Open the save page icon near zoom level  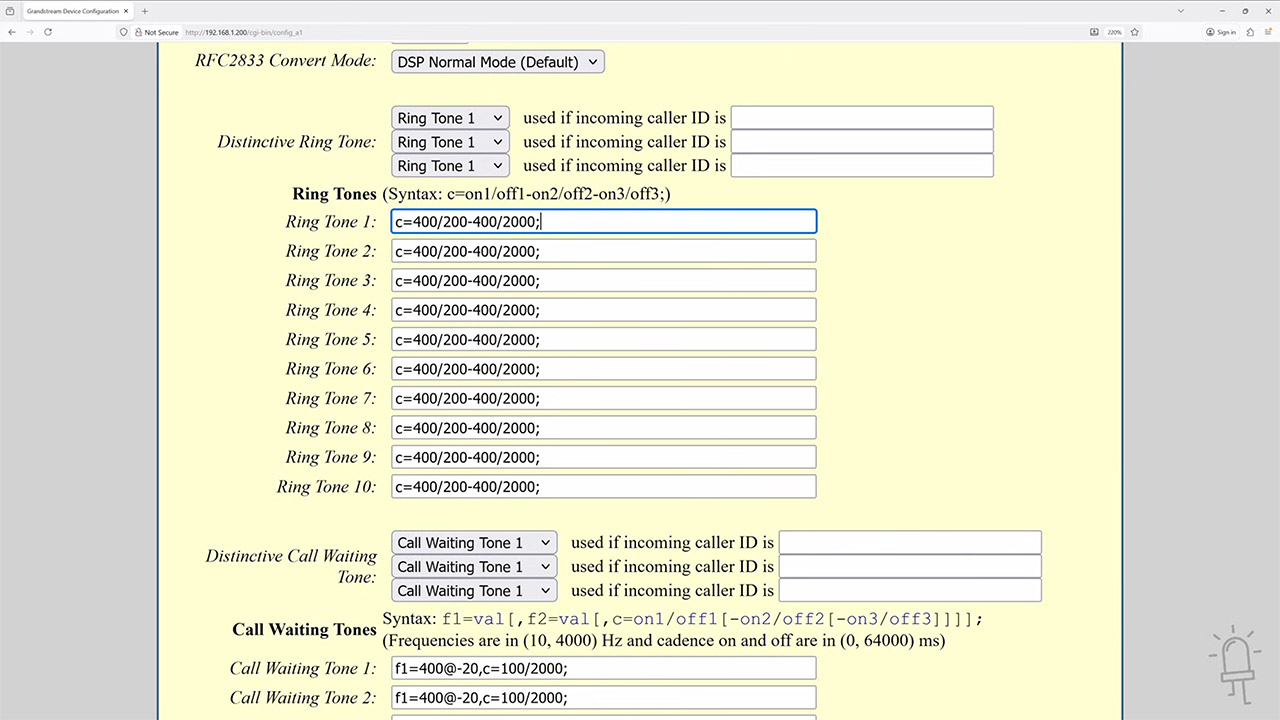click(x=1094, y=32)
